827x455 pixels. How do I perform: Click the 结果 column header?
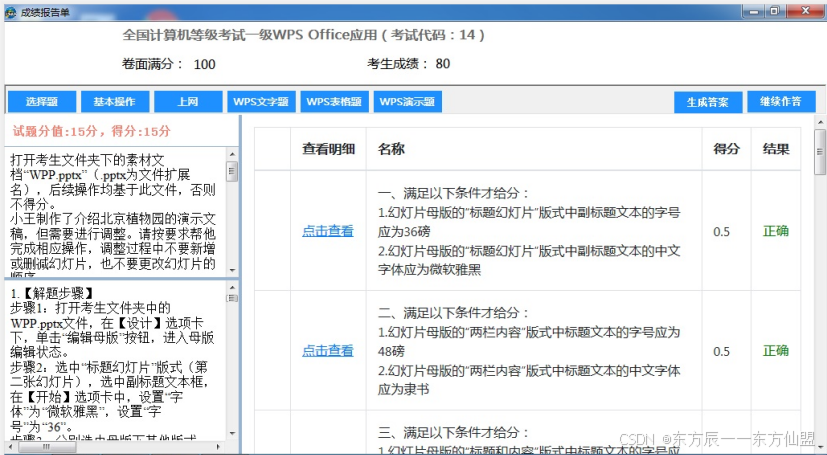point(776,149)
